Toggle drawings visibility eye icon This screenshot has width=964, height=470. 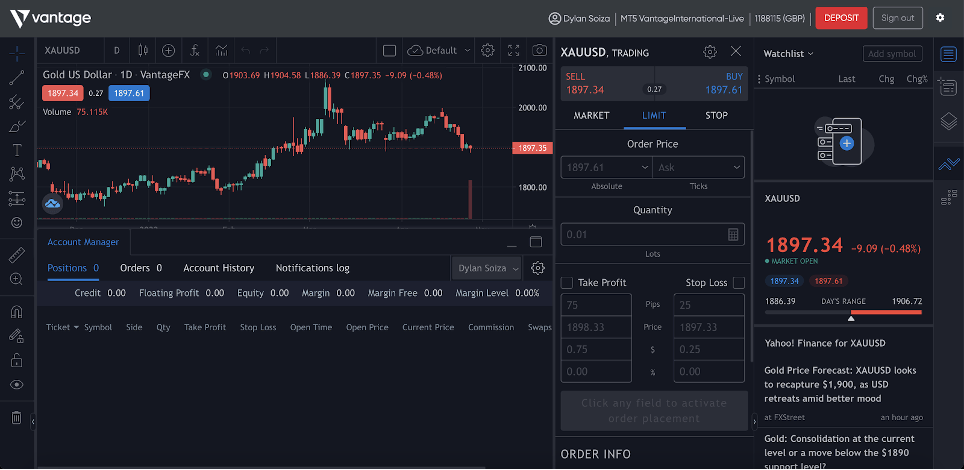(x=16, y=384)
